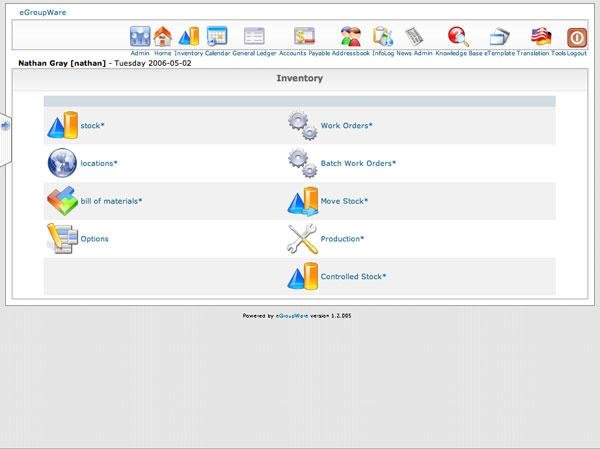
Task: Open the Batch Work Orders* link
Action: click(x=358, y=163)
